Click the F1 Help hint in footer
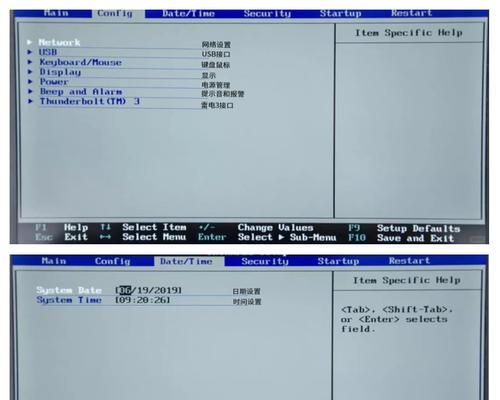Viewport: 500px width, 400px height. [61, 227]
